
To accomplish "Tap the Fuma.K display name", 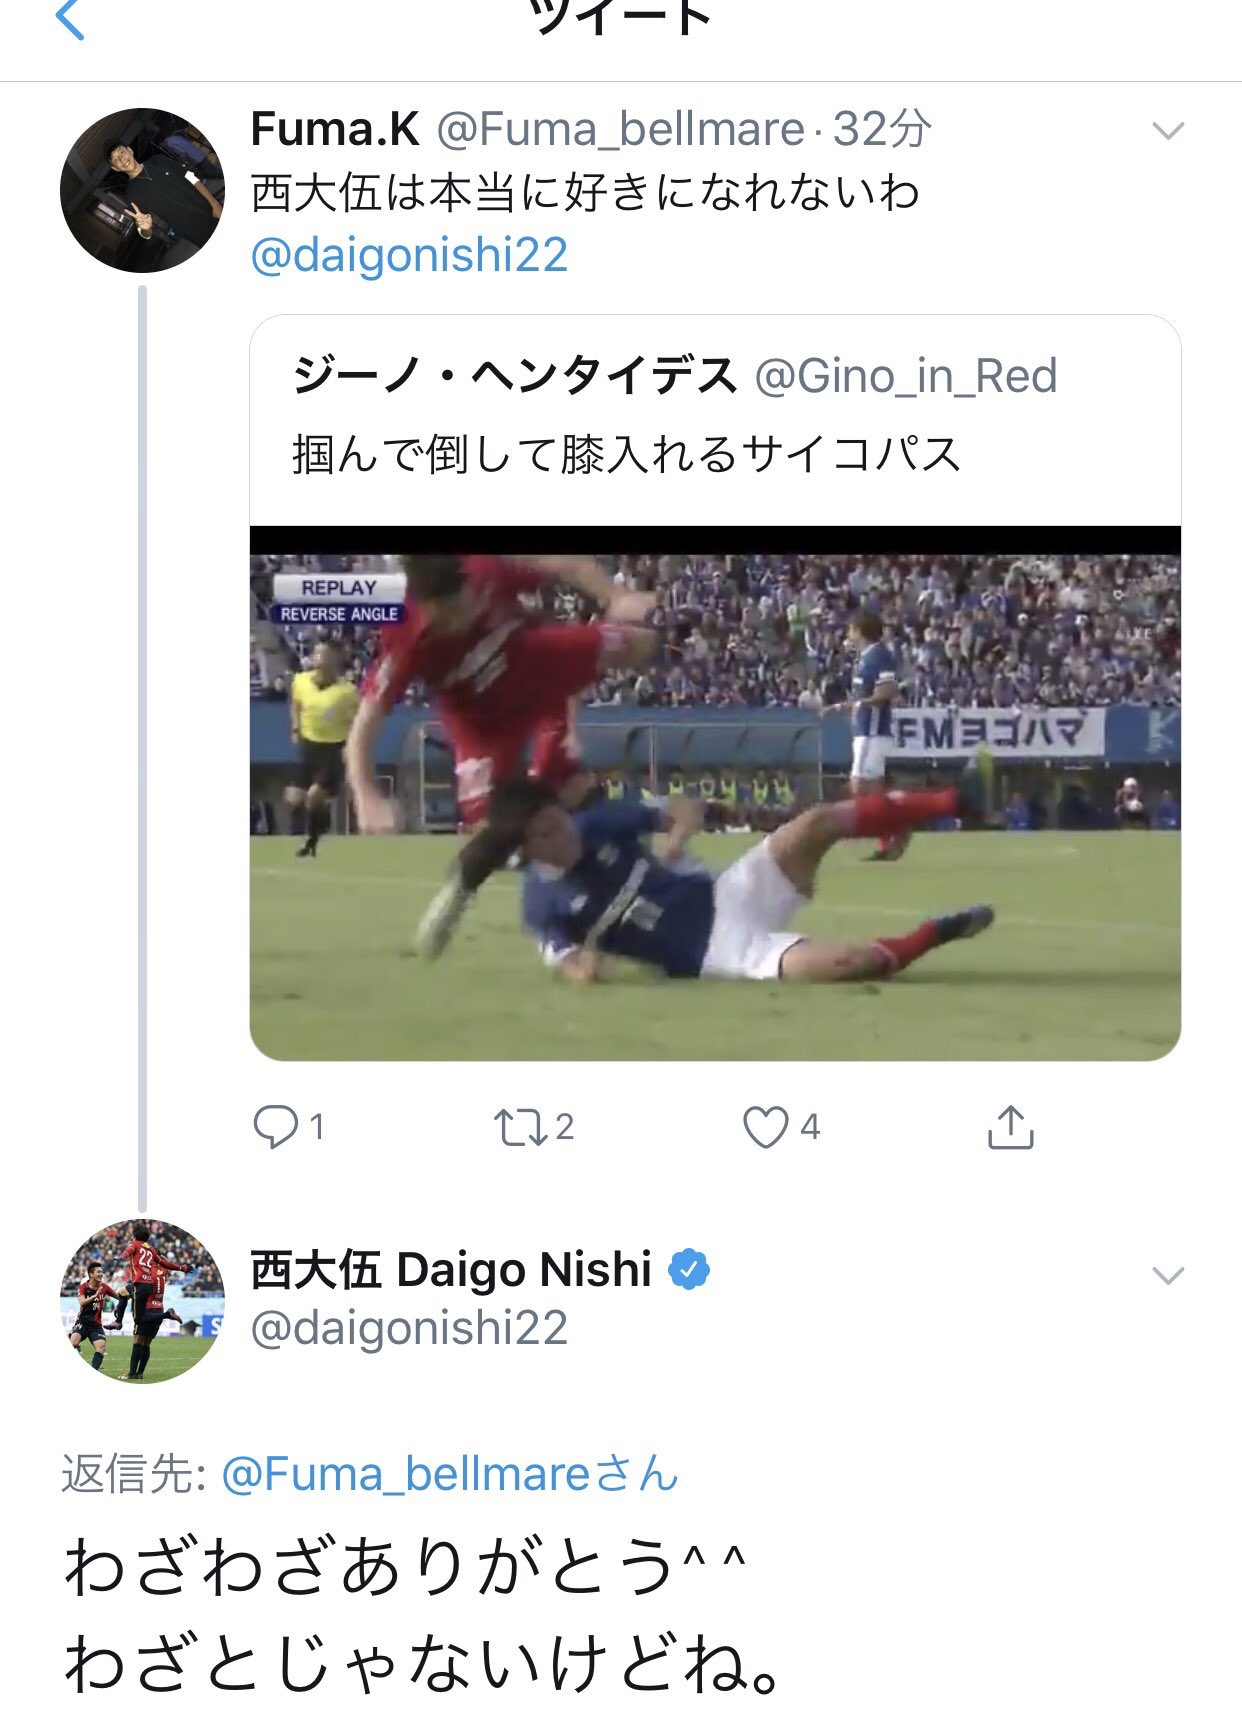I will 335,129.
